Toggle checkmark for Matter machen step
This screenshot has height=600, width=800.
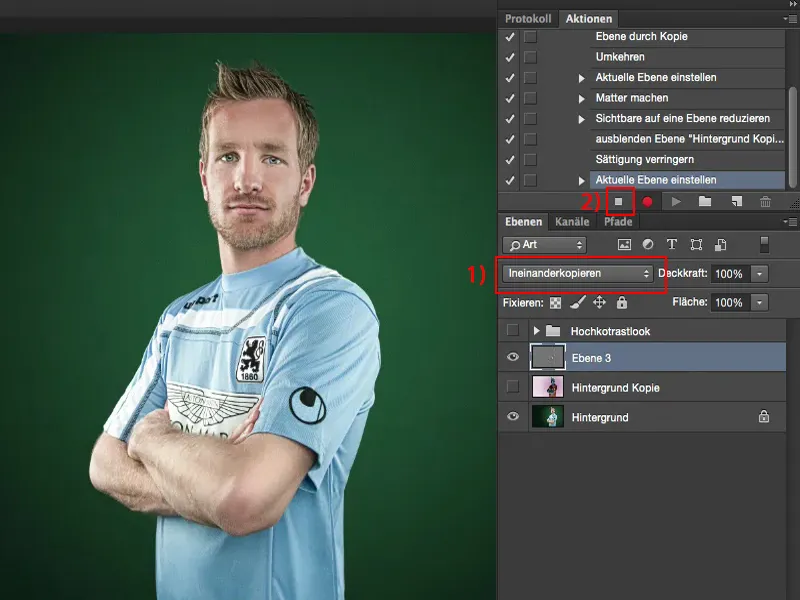click(509, 98)
